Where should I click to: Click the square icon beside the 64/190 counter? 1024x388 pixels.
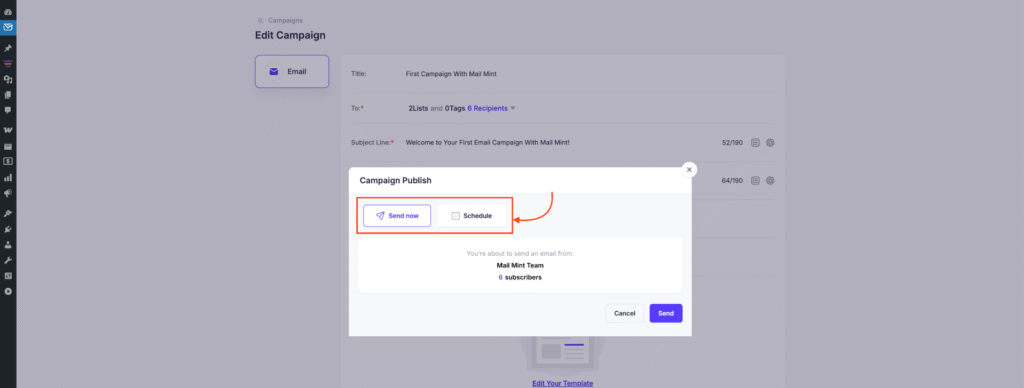pyautogui.click(x=755, y=181)
